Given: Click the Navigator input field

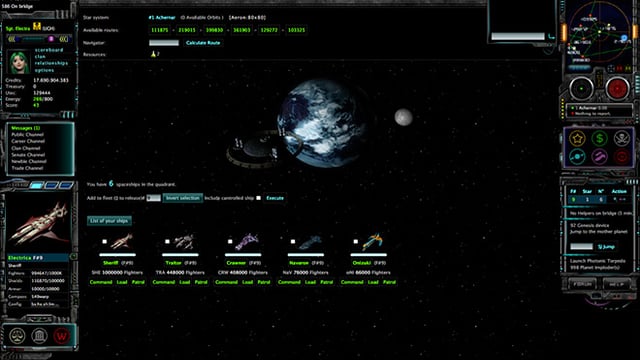Looking at the screenshot, I should (164, 42).
